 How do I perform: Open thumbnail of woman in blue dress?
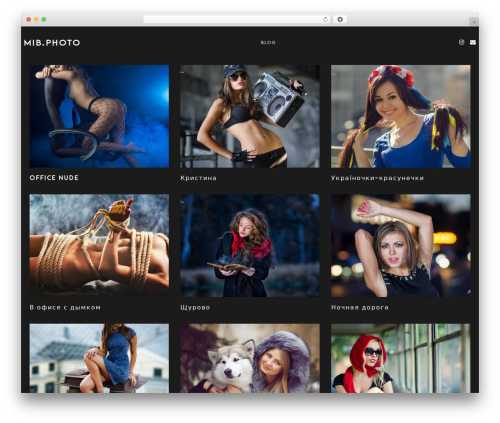click(99, 358)
